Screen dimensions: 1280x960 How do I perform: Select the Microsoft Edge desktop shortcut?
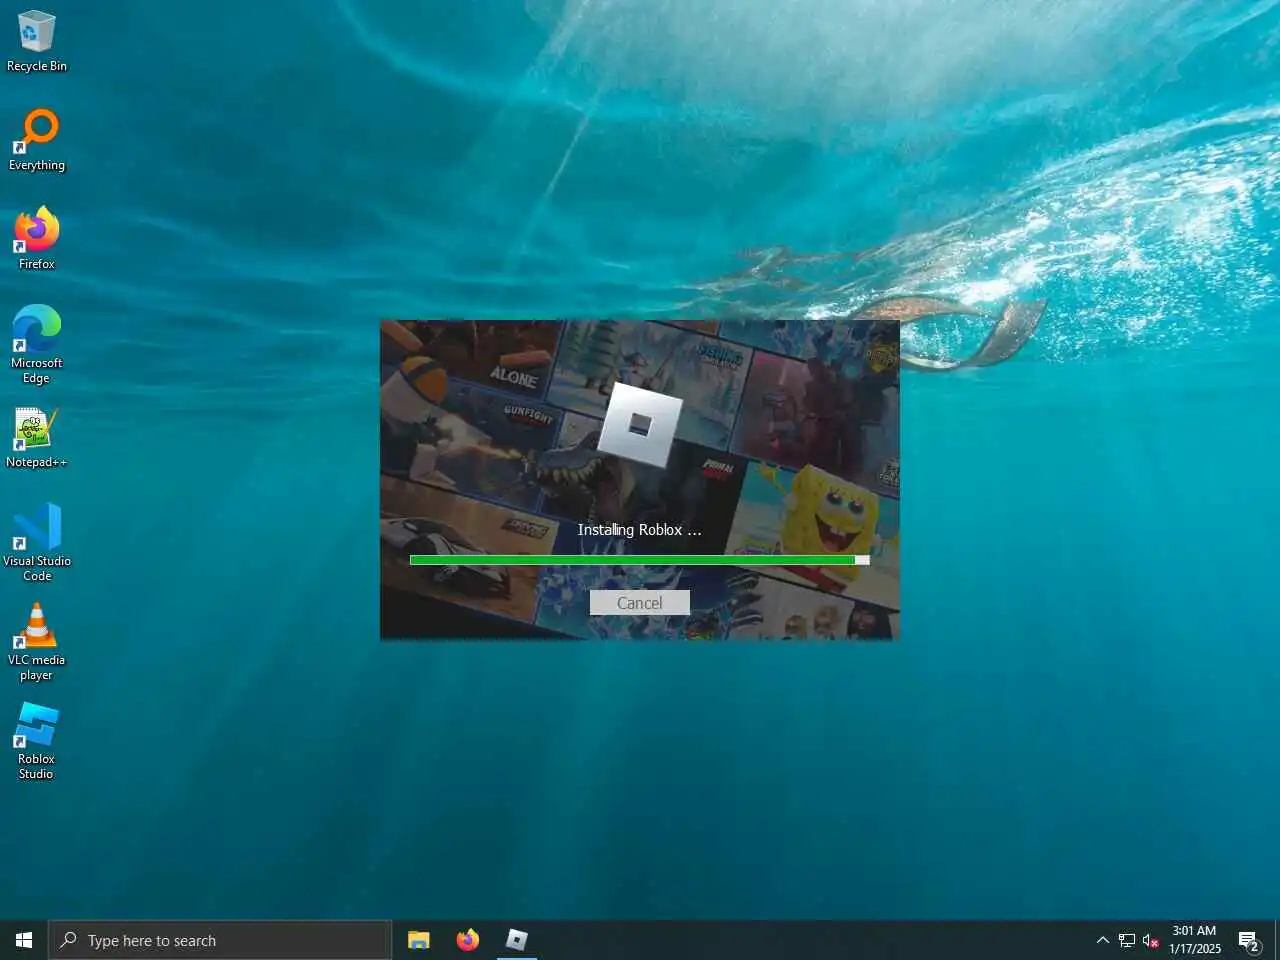(x=36, y=345)
